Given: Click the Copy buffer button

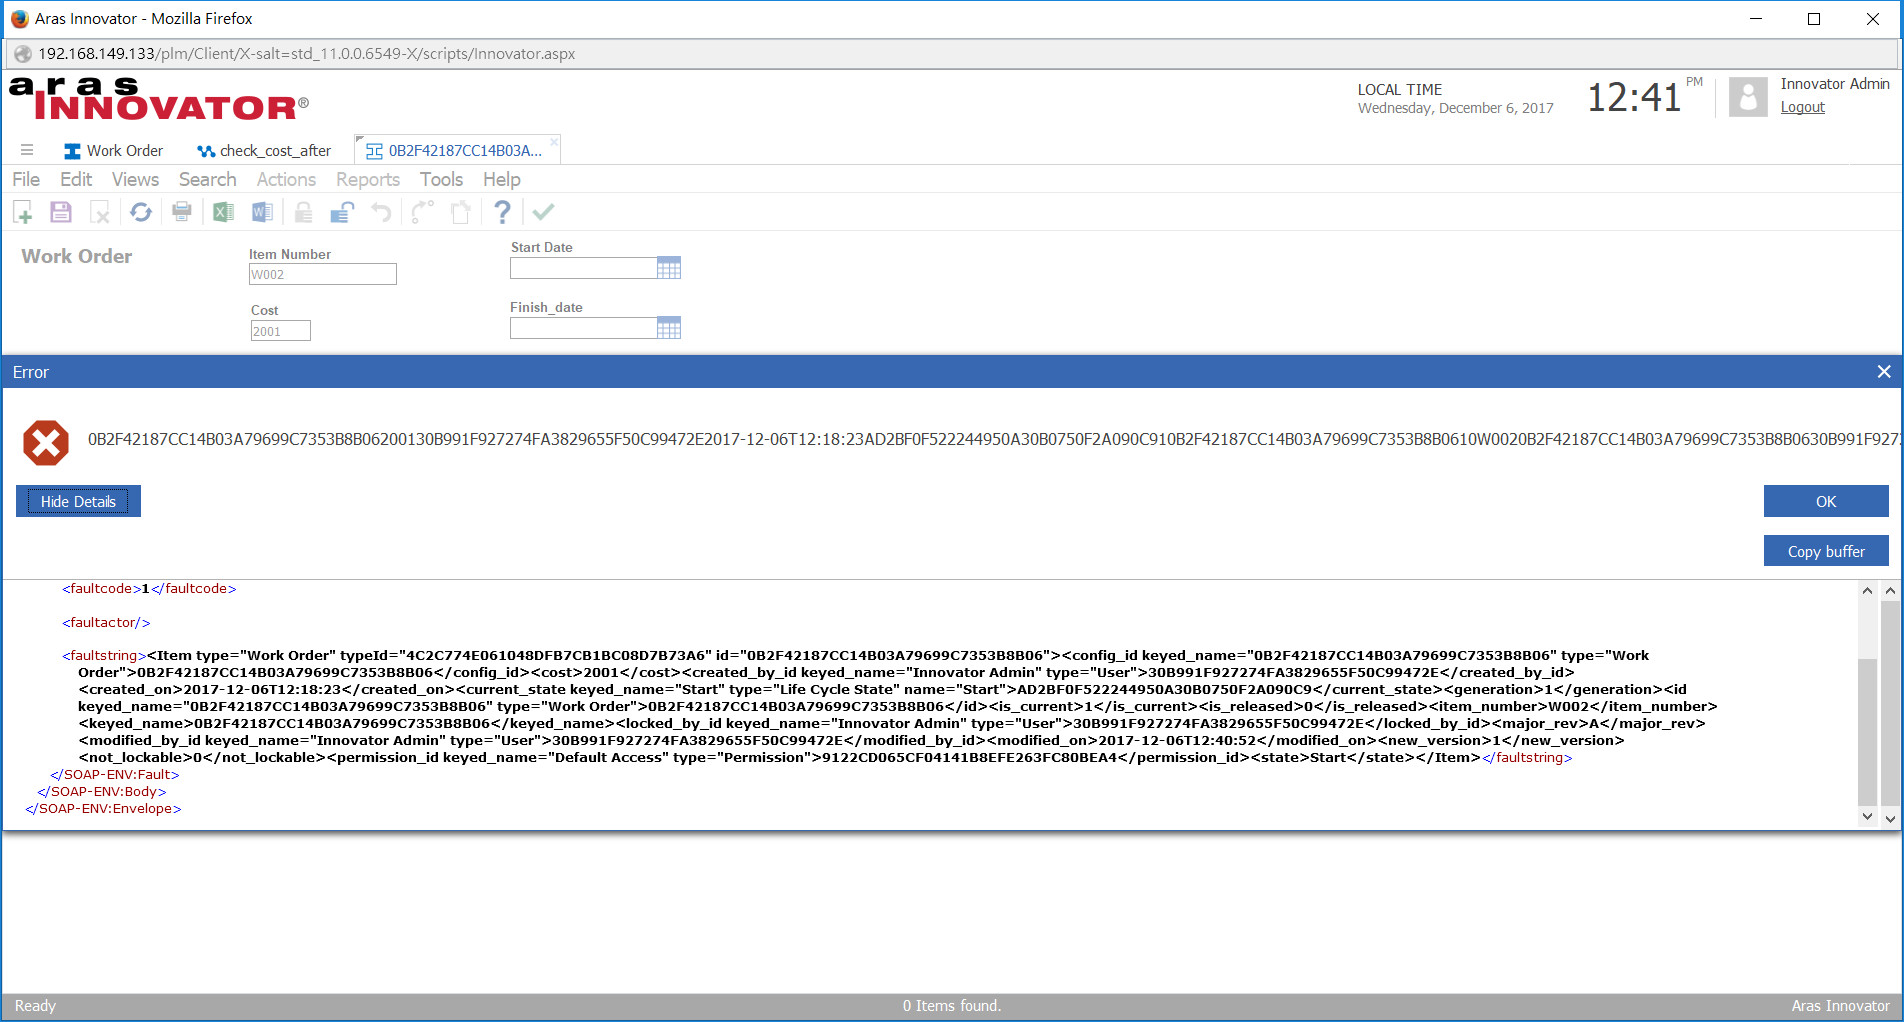Looking at the screenshot, I should coord(1826,551).
